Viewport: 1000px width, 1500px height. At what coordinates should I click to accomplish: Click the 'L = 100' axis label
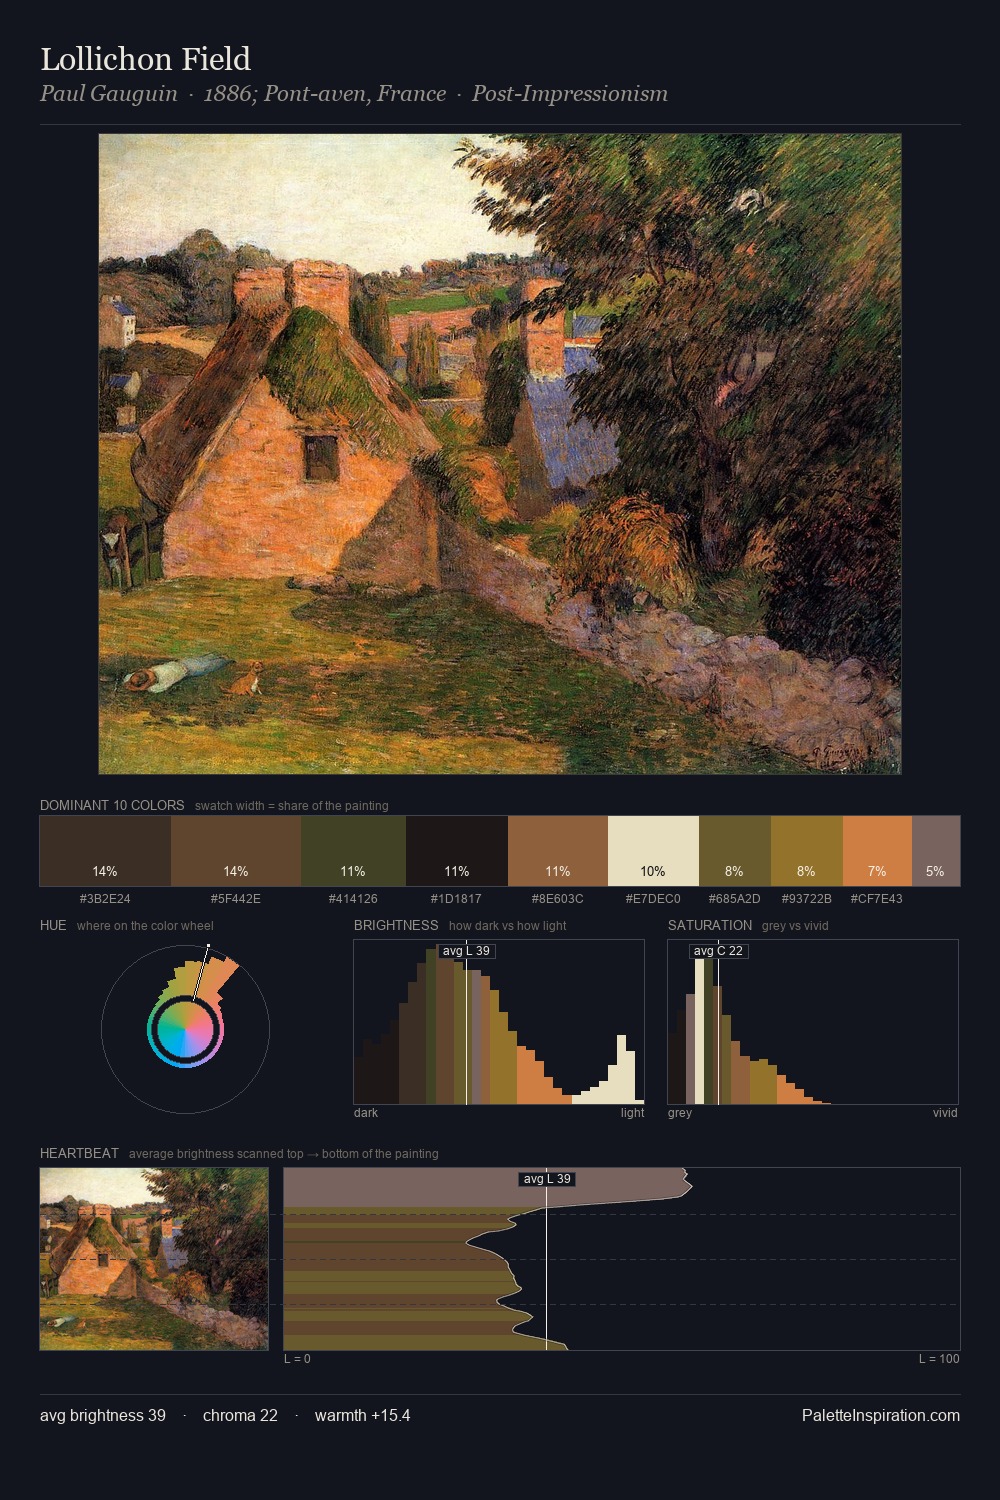tap(939, 1359)
